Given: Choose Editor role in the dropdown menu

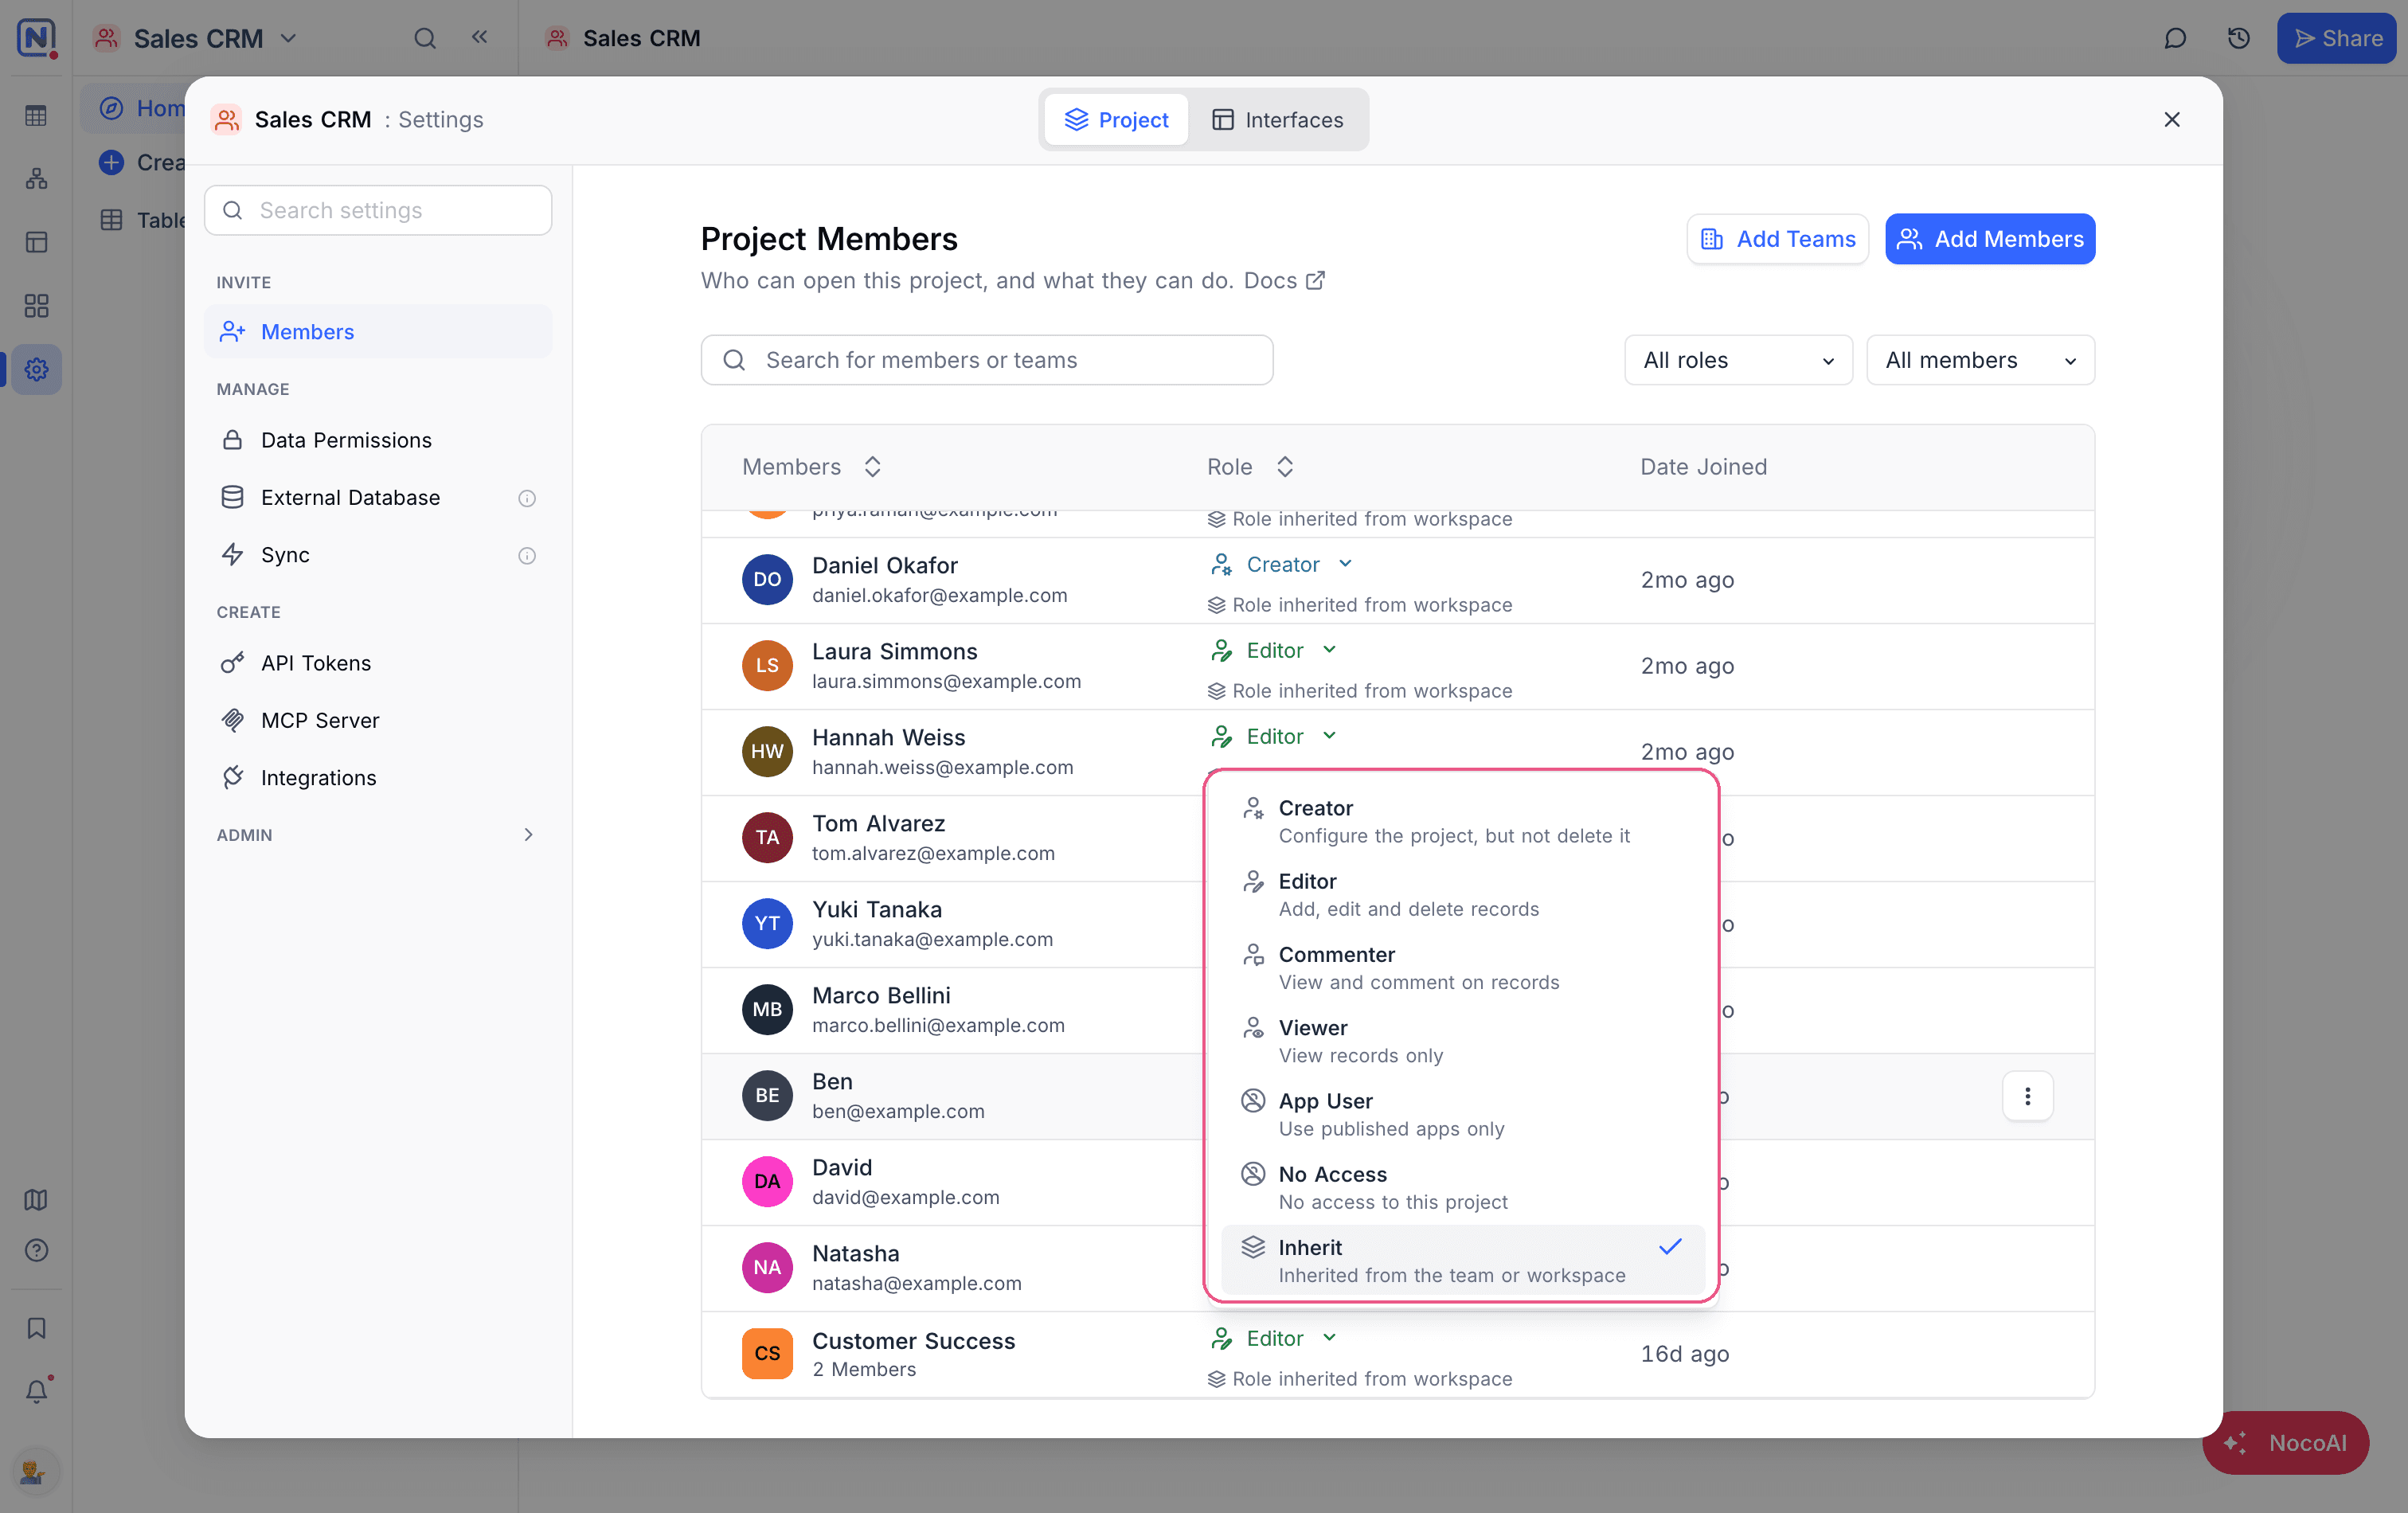Looking at the screenshot, I should [x=1462, y=894].
